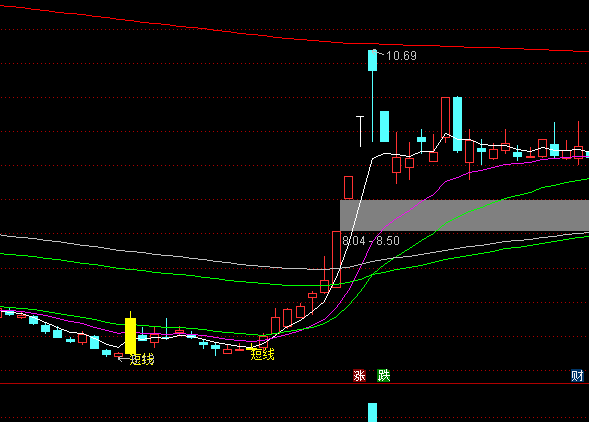
Task: Select the tall red hollow candle beside the 8.04 label
Action: (x=336, y=259)
